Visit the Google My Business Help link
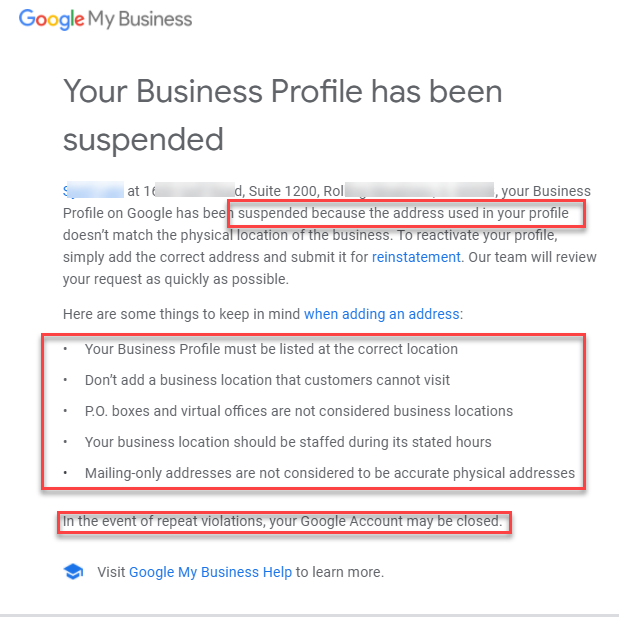Viewport: 619px width, 617px height. coord(210,572)
